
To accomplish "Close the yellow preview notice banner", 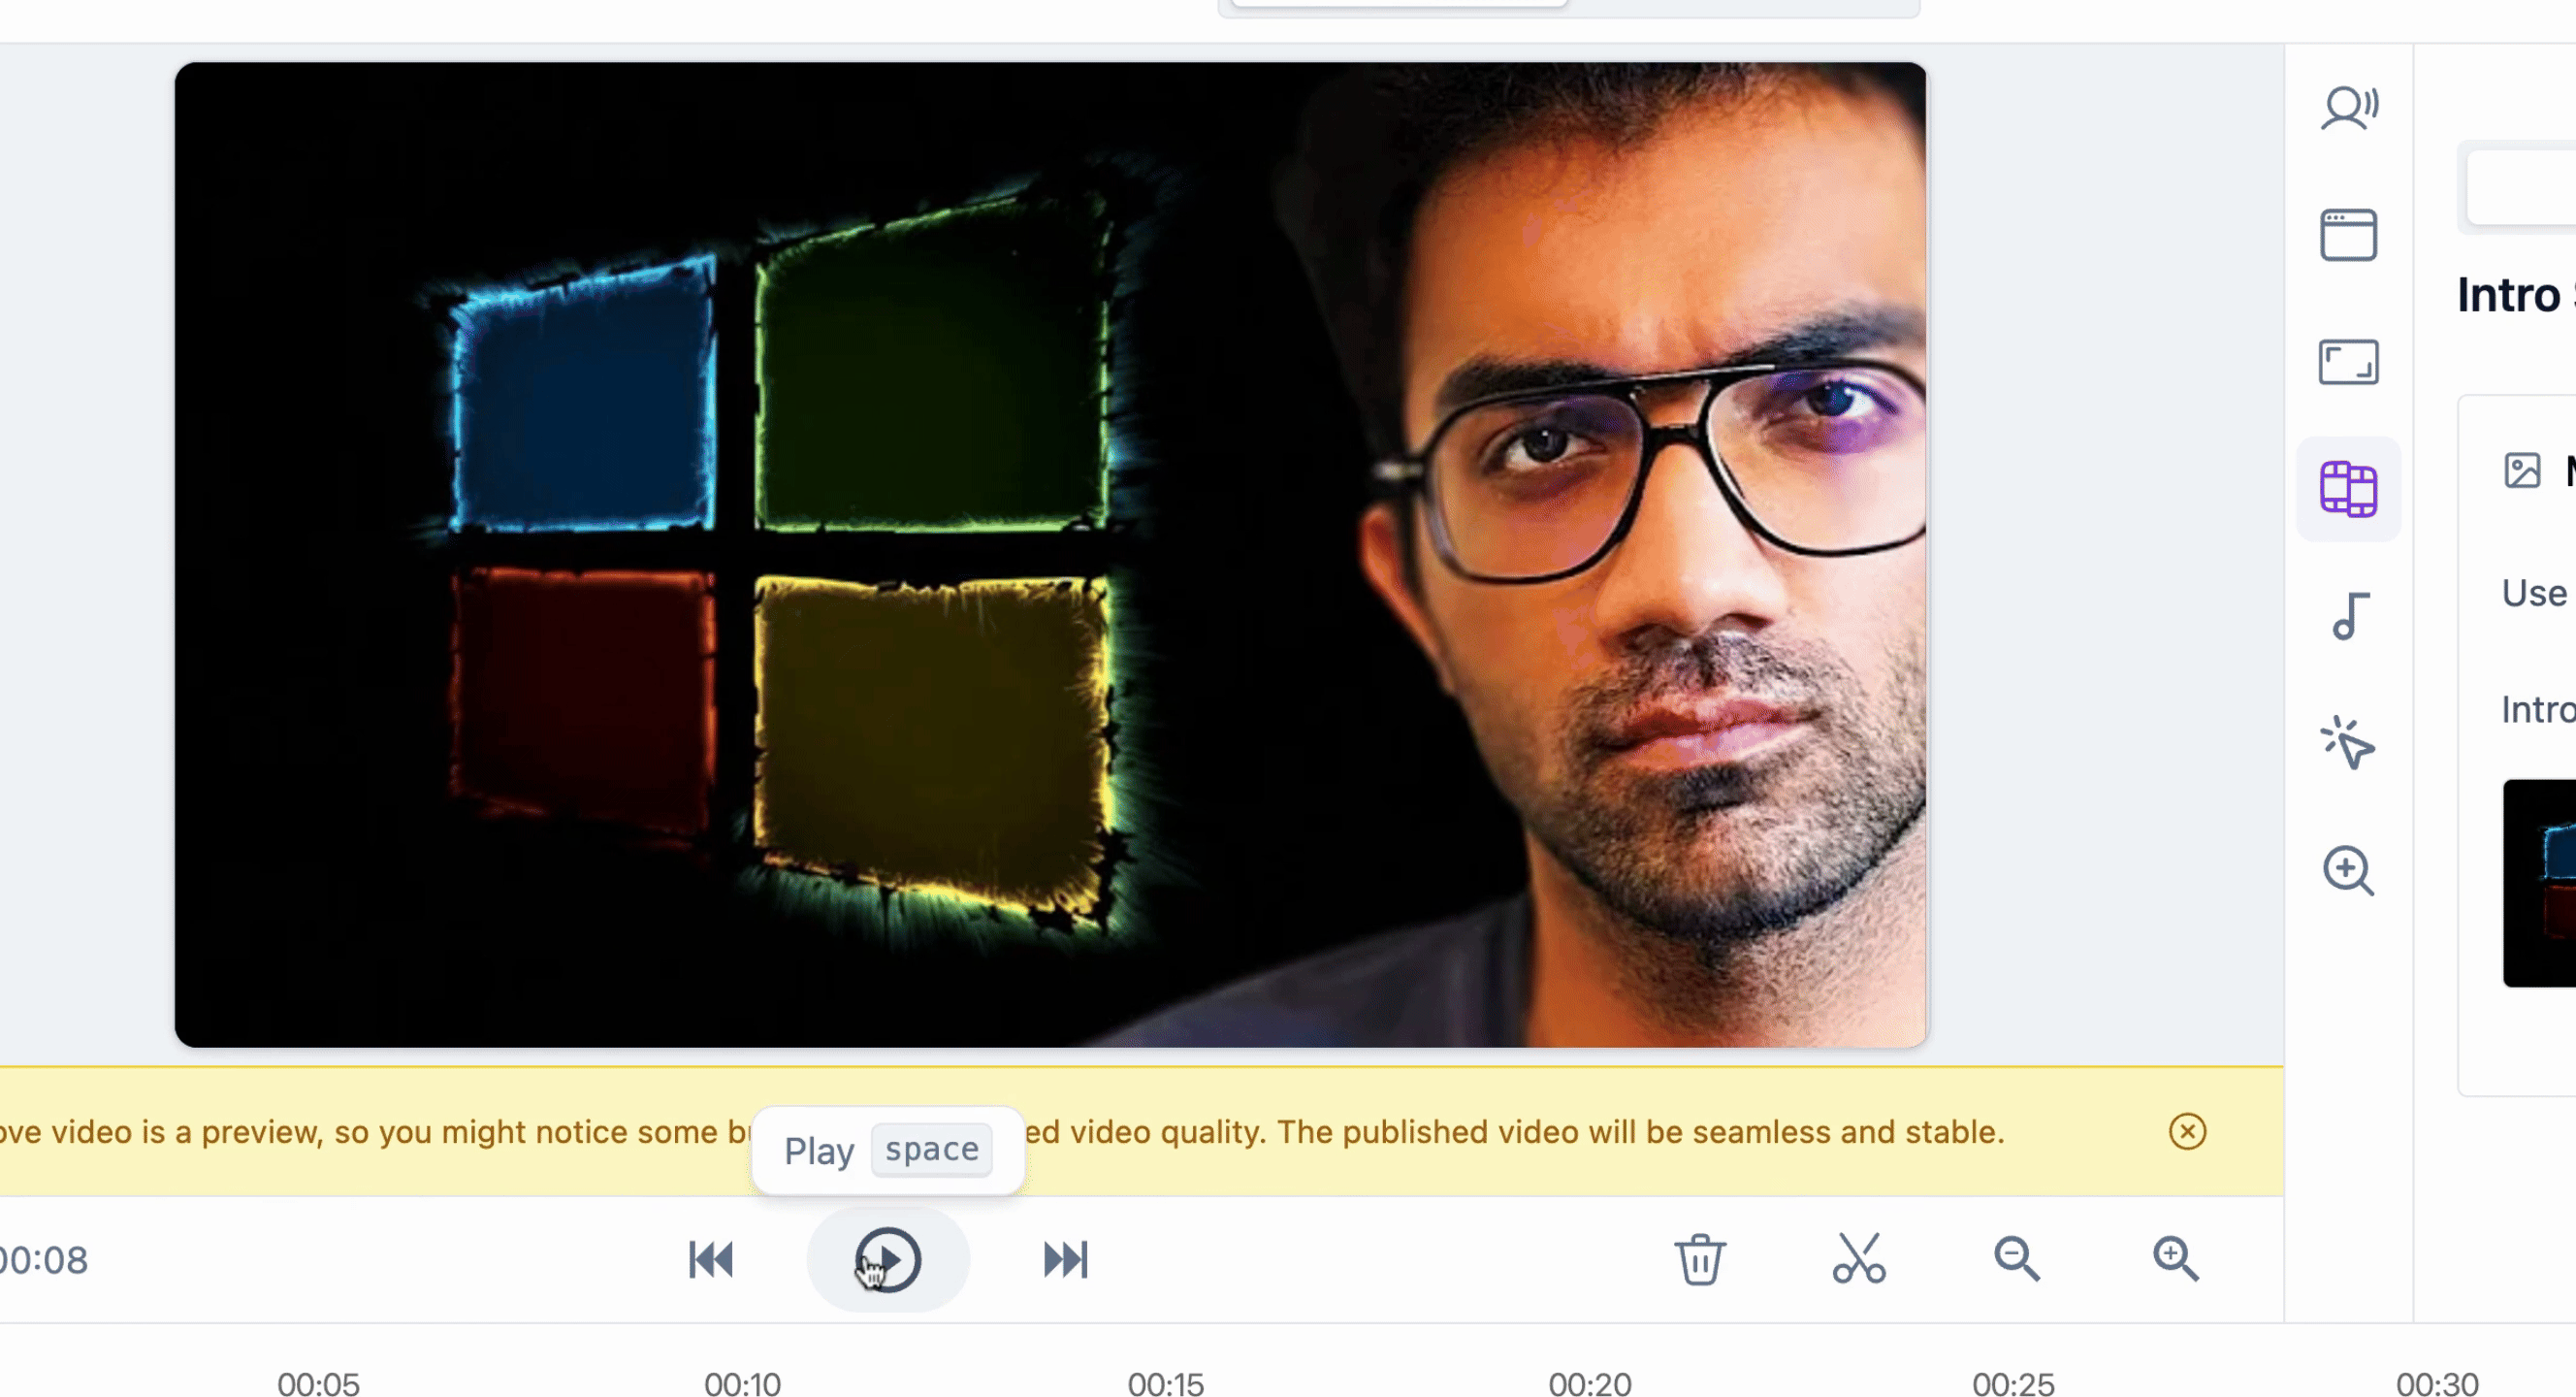I will (2187, 1131).
